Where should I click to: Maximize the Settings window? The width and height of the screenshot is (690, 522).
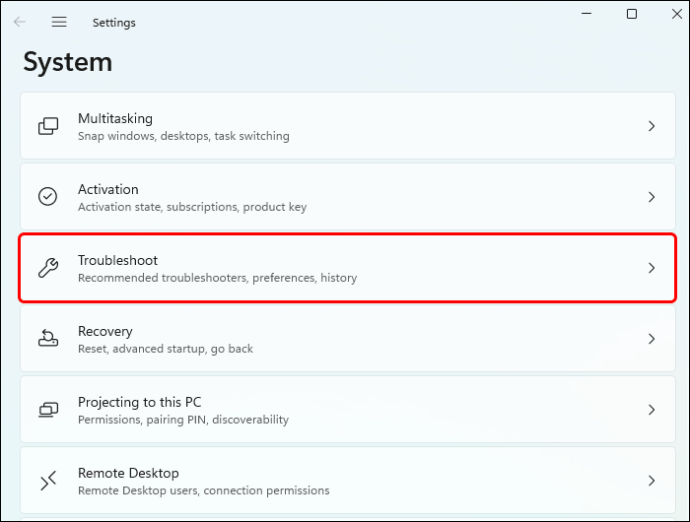(x=632, y=14)
